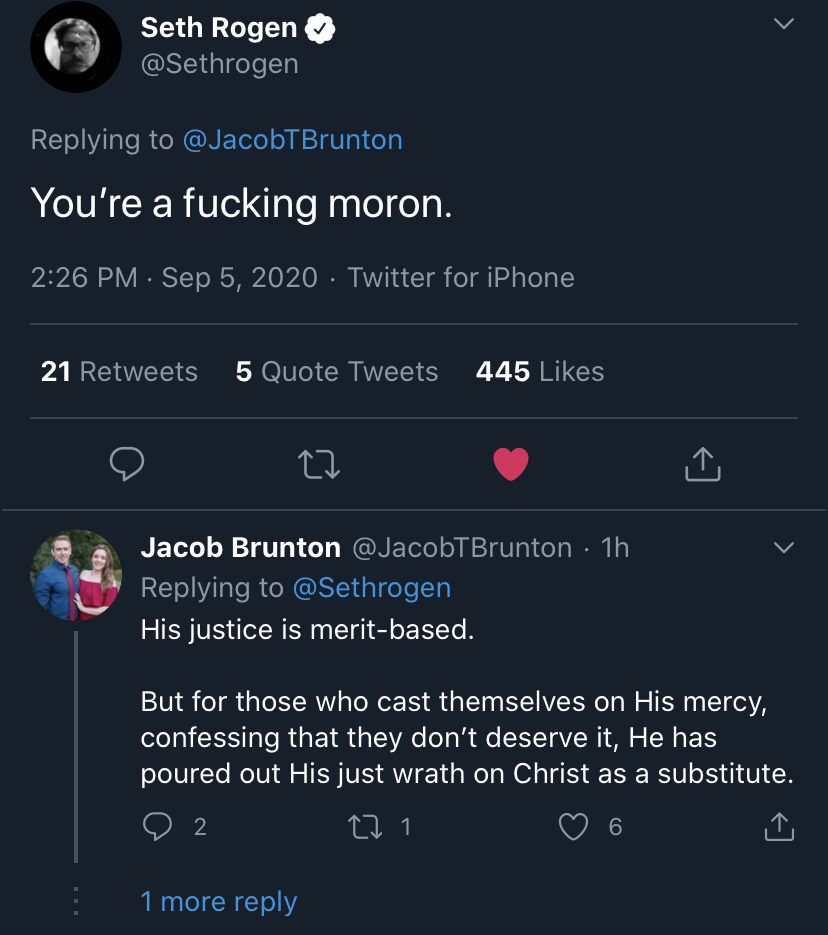Open the 5 Quote Tweets list
This screenshot has width=828, height=935.
[x=337, y=372]
